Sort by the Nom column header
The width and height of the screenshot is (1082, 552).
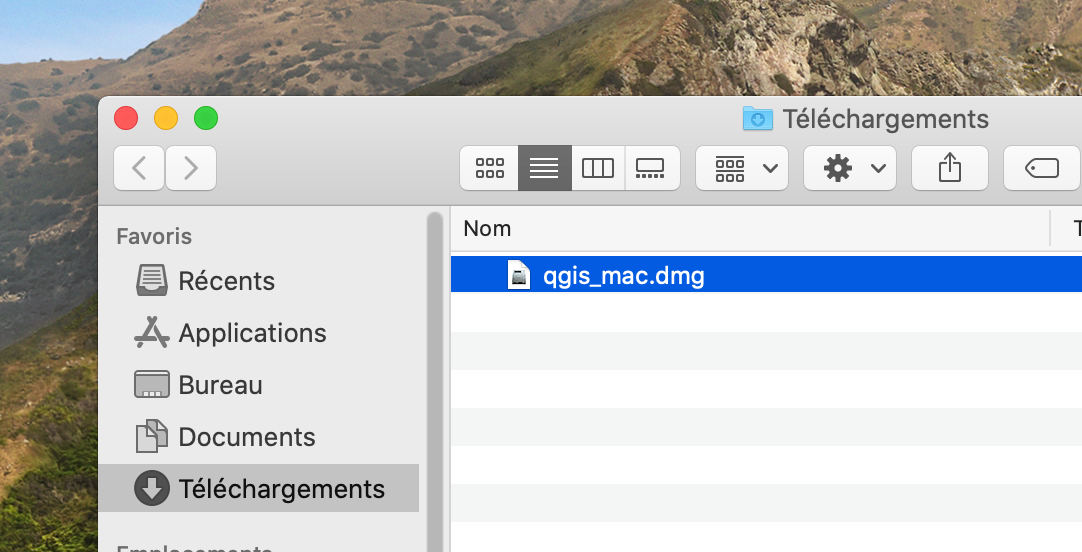488,228
